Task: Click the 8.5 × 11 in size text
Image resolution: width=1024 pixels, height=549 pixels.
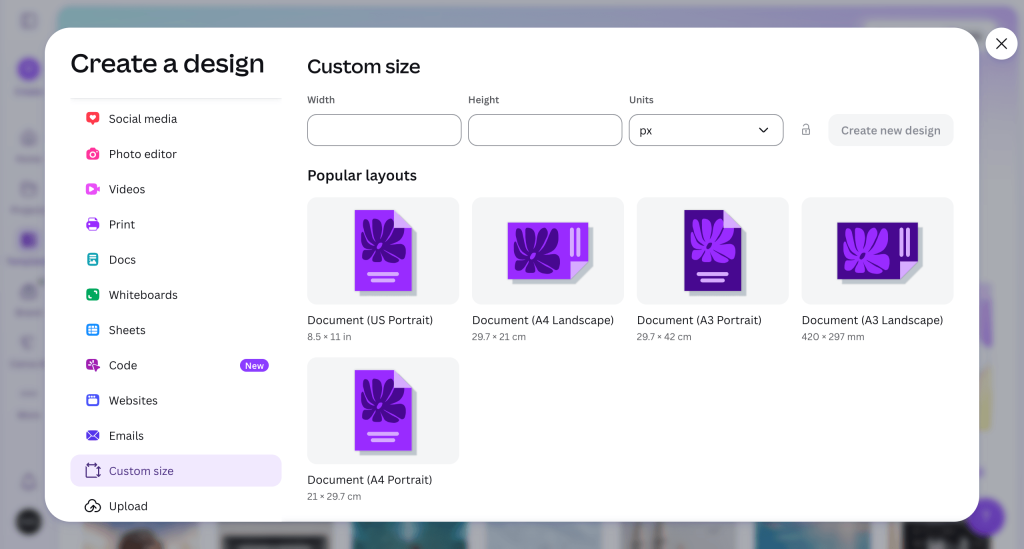Action: click(329, 337)
